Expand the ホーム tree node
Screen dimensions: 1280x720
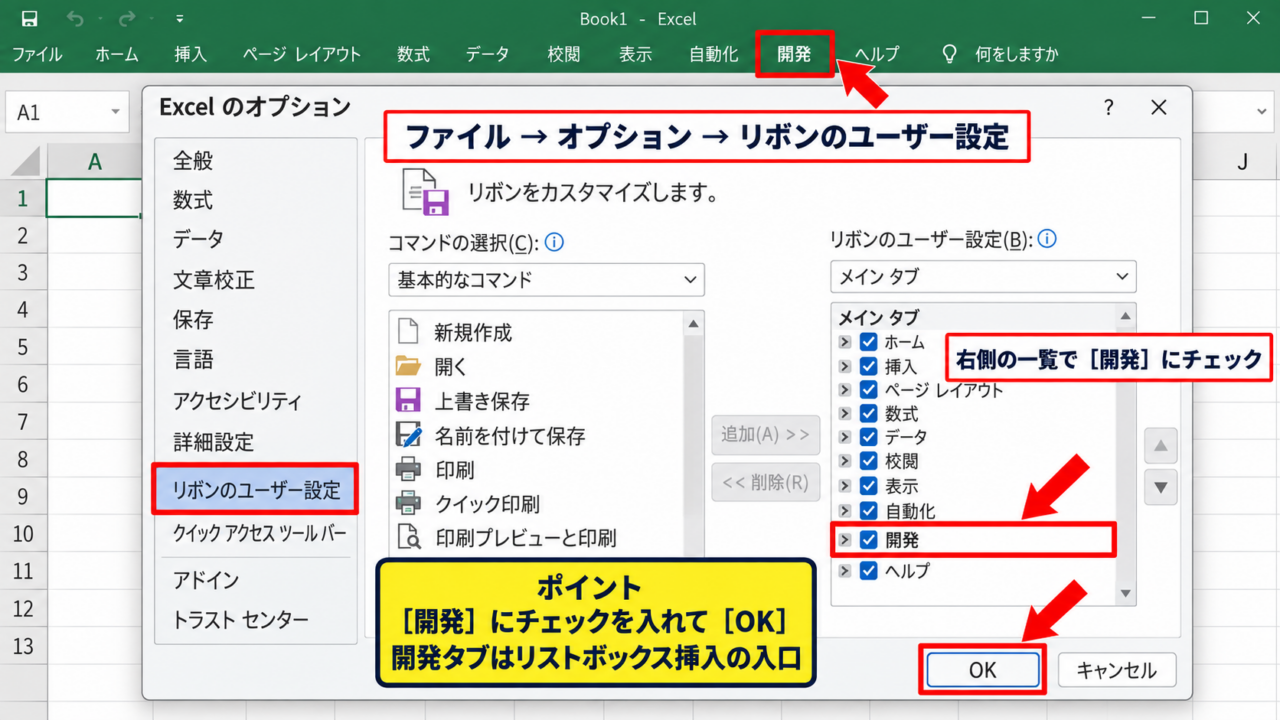845,342
